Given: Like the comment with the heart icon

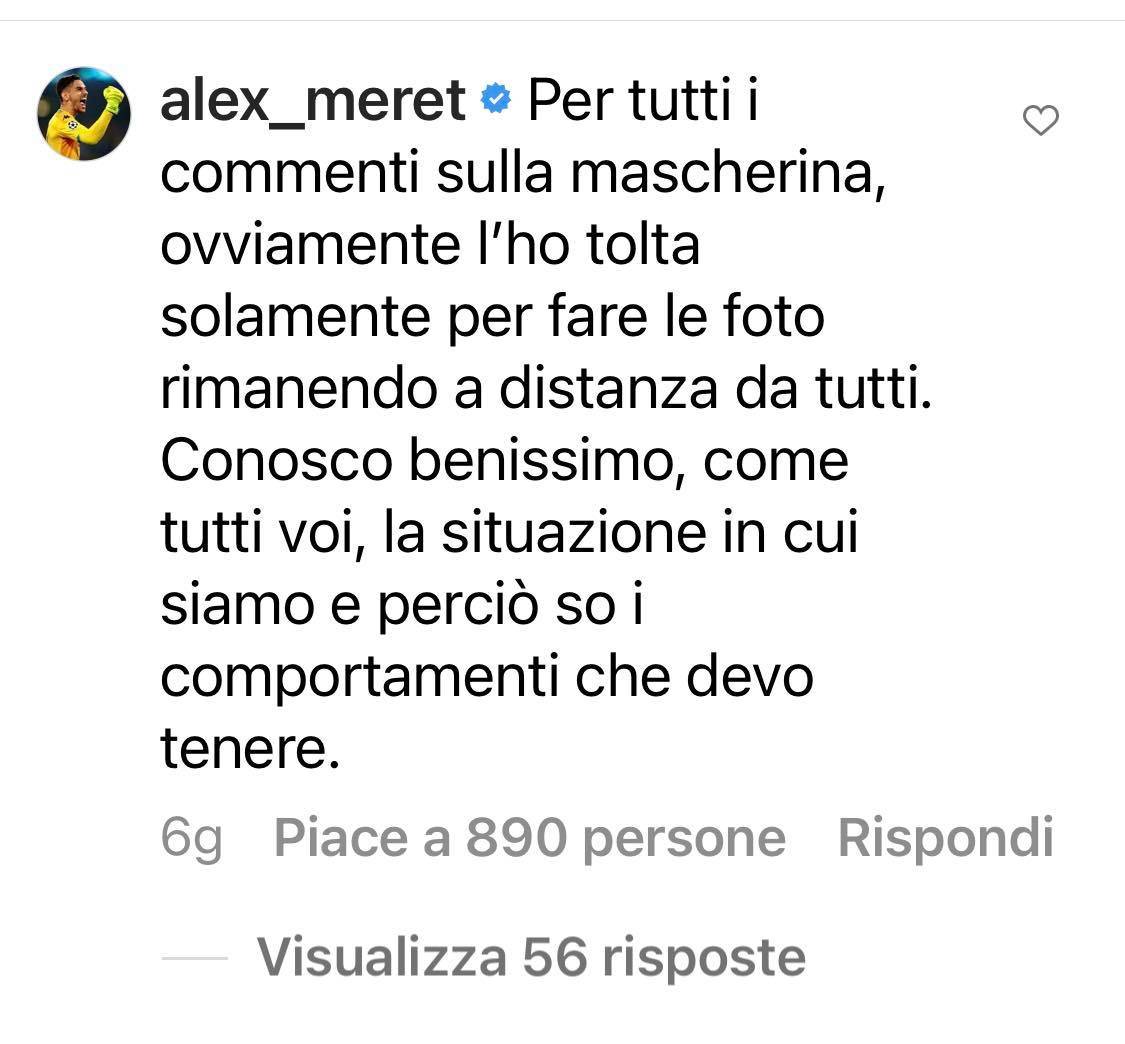Looking at the screenshot, I should (1040, 120).
